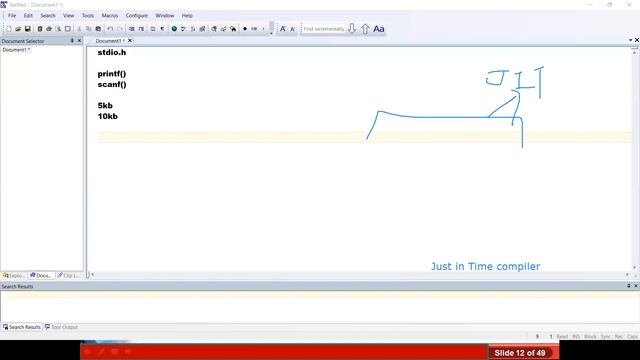Click the block unindent icon
The width and height of the screenshot is (640, 360).
point(131,29)
